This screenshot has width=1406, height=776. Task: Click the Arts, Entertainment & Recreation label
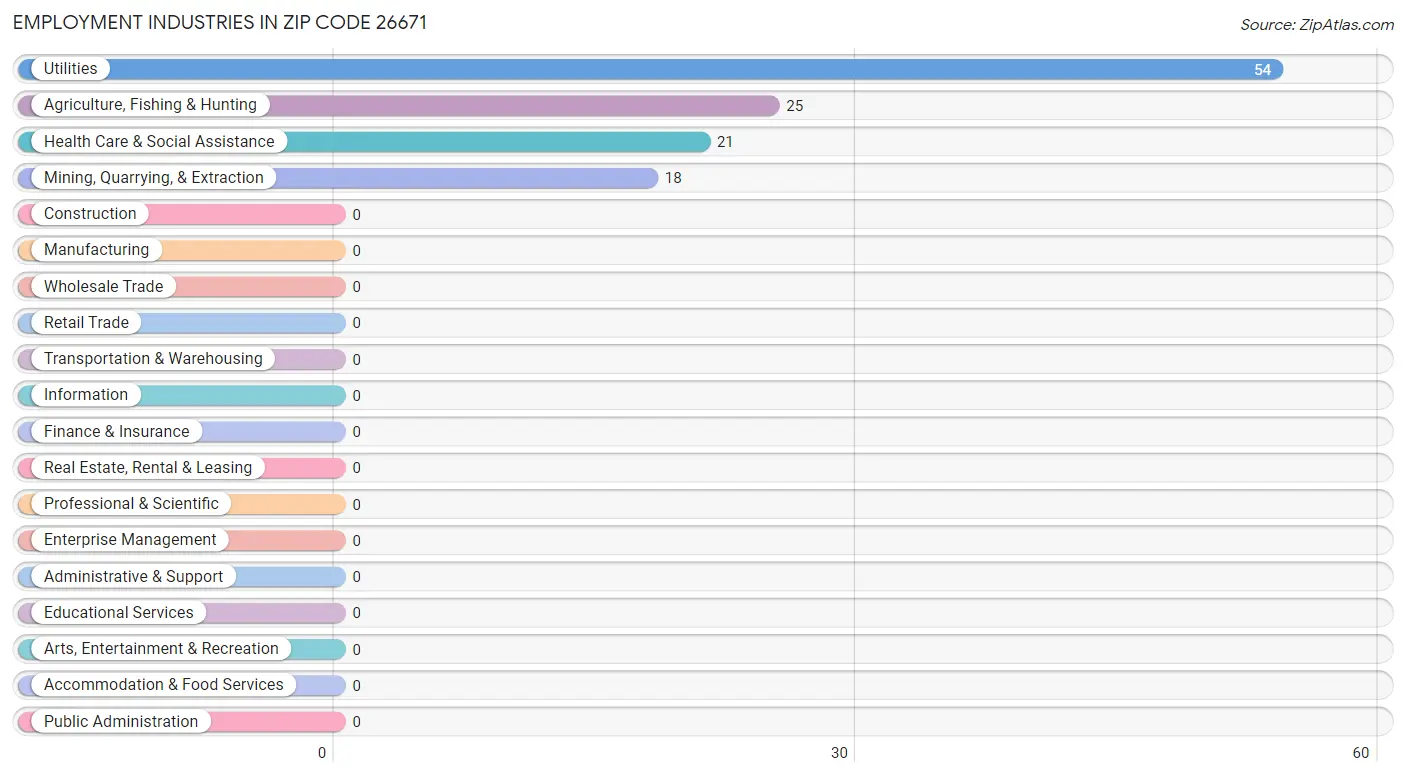coord(161,648)
